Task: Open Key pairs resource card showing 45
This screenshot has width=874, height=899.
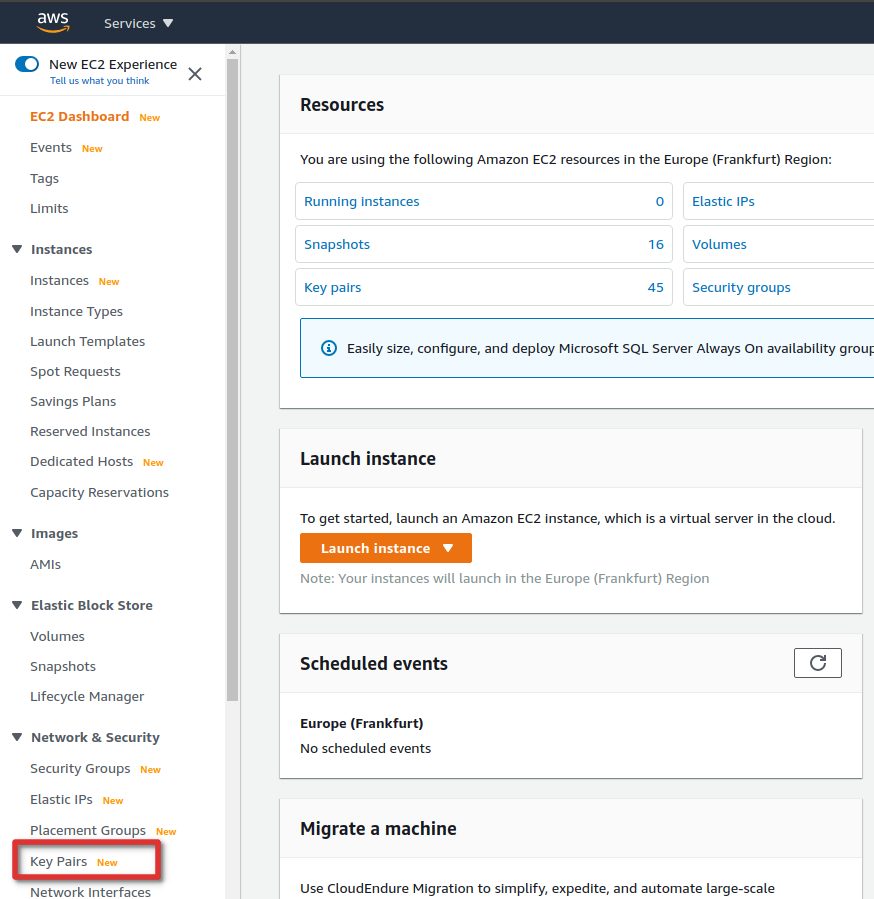Action: (x=483, y=287)
